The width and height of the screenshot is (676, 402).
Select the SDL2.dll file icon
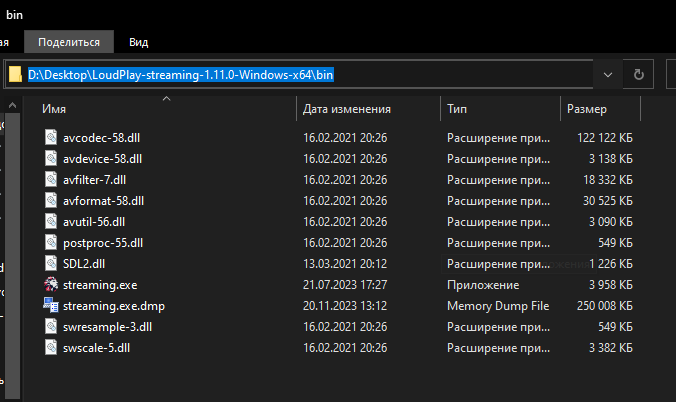coord(51,263)
